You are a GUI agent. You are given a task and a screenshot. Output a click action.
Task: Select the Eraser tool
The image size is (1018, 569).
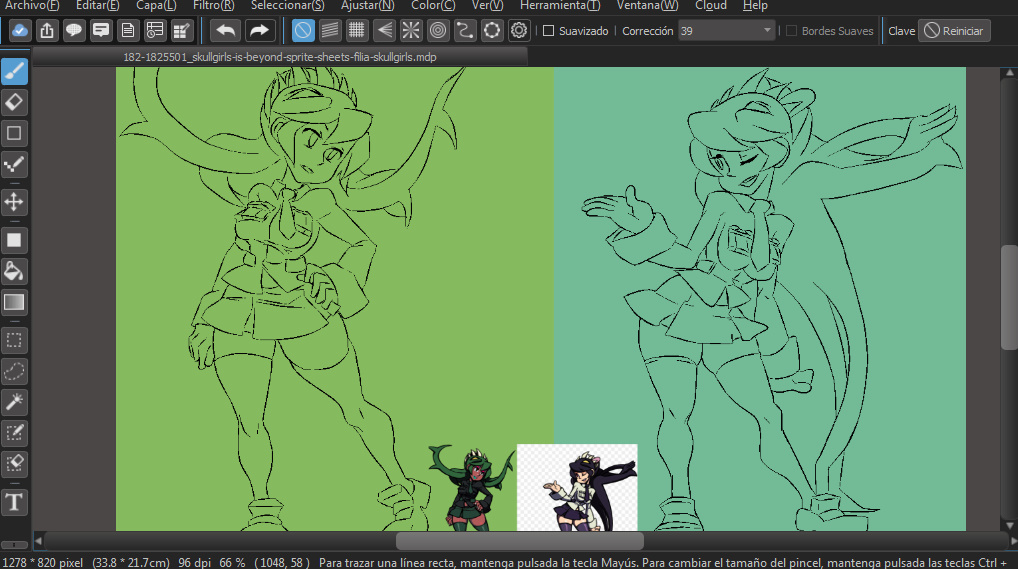point(14,103)
